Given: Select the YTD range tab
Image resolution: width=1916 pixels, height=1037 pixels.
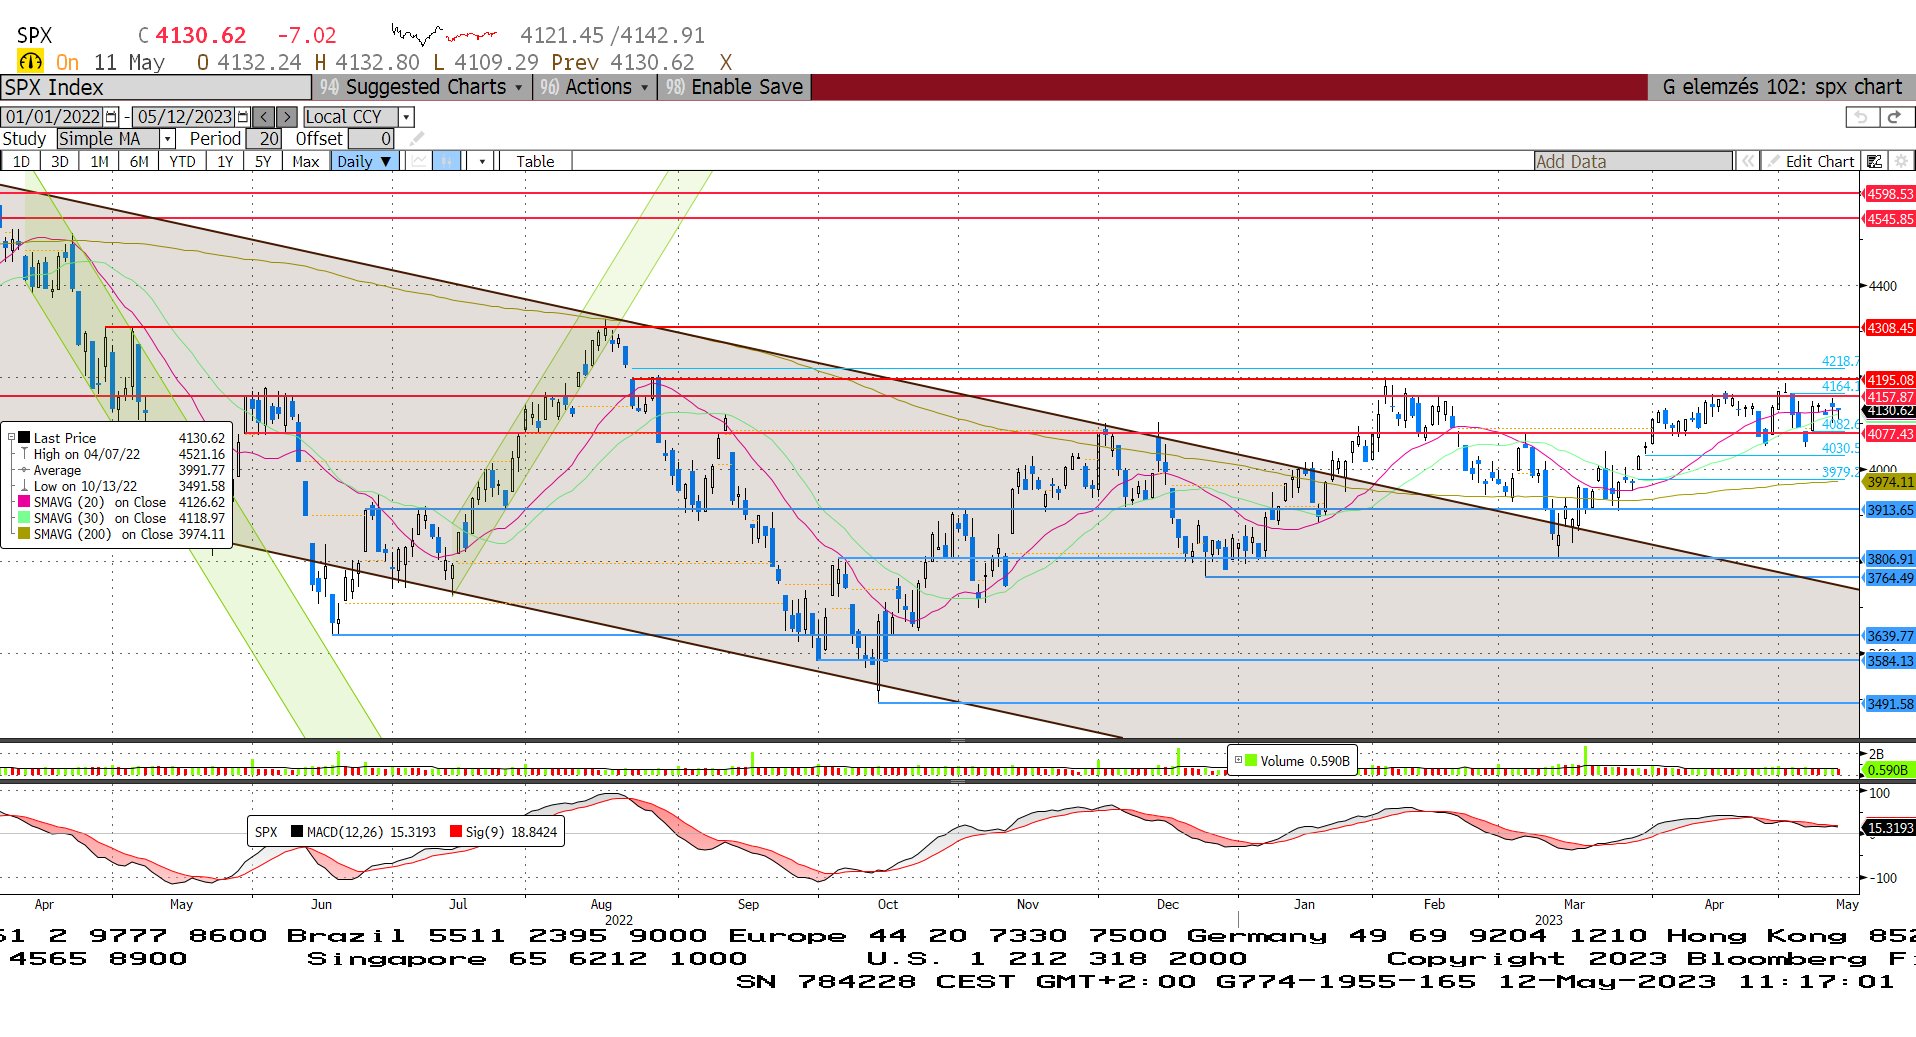Looking at the screenshot, I should 182,161.
